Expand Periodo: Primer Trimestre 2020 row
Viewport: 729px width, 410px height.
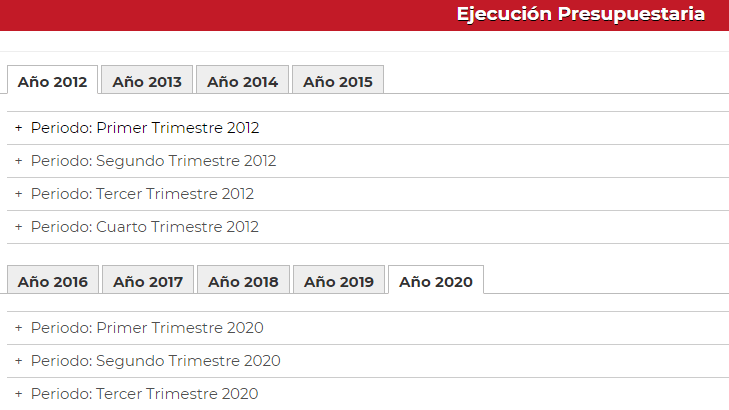(x=368, y=328)
